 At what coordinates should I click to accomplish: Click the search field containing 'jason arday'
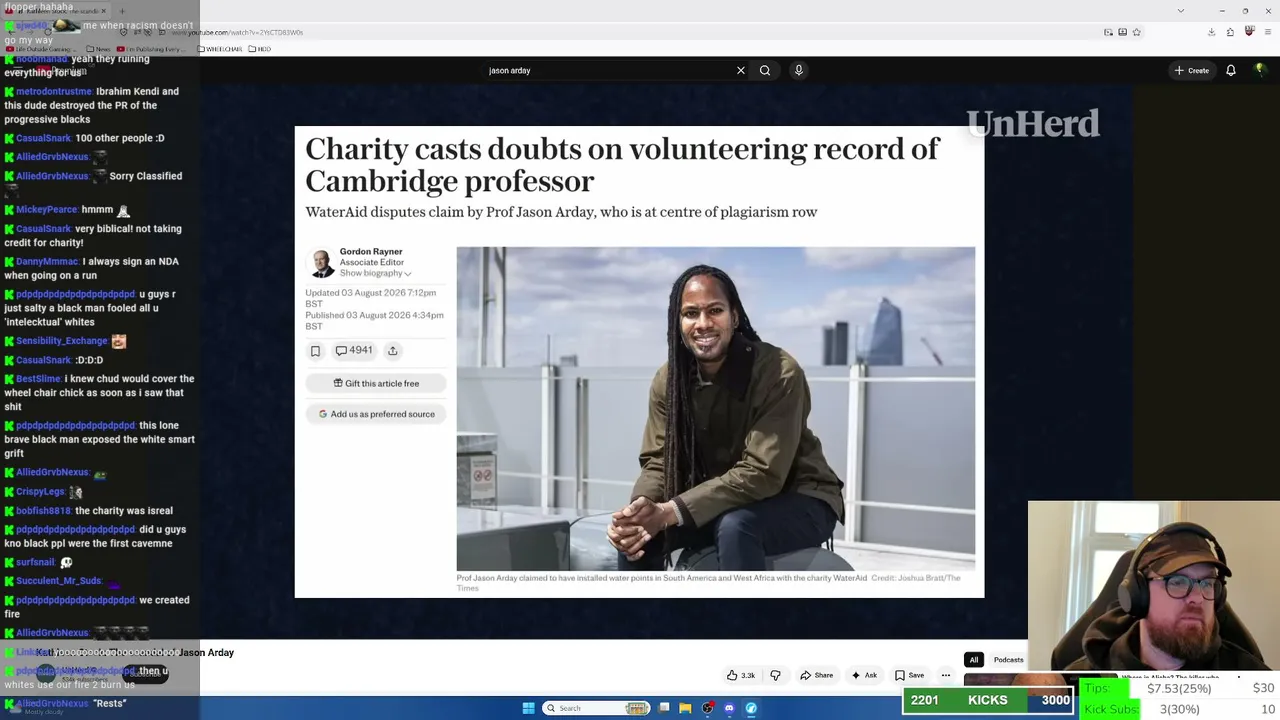(x=608, y=70)
